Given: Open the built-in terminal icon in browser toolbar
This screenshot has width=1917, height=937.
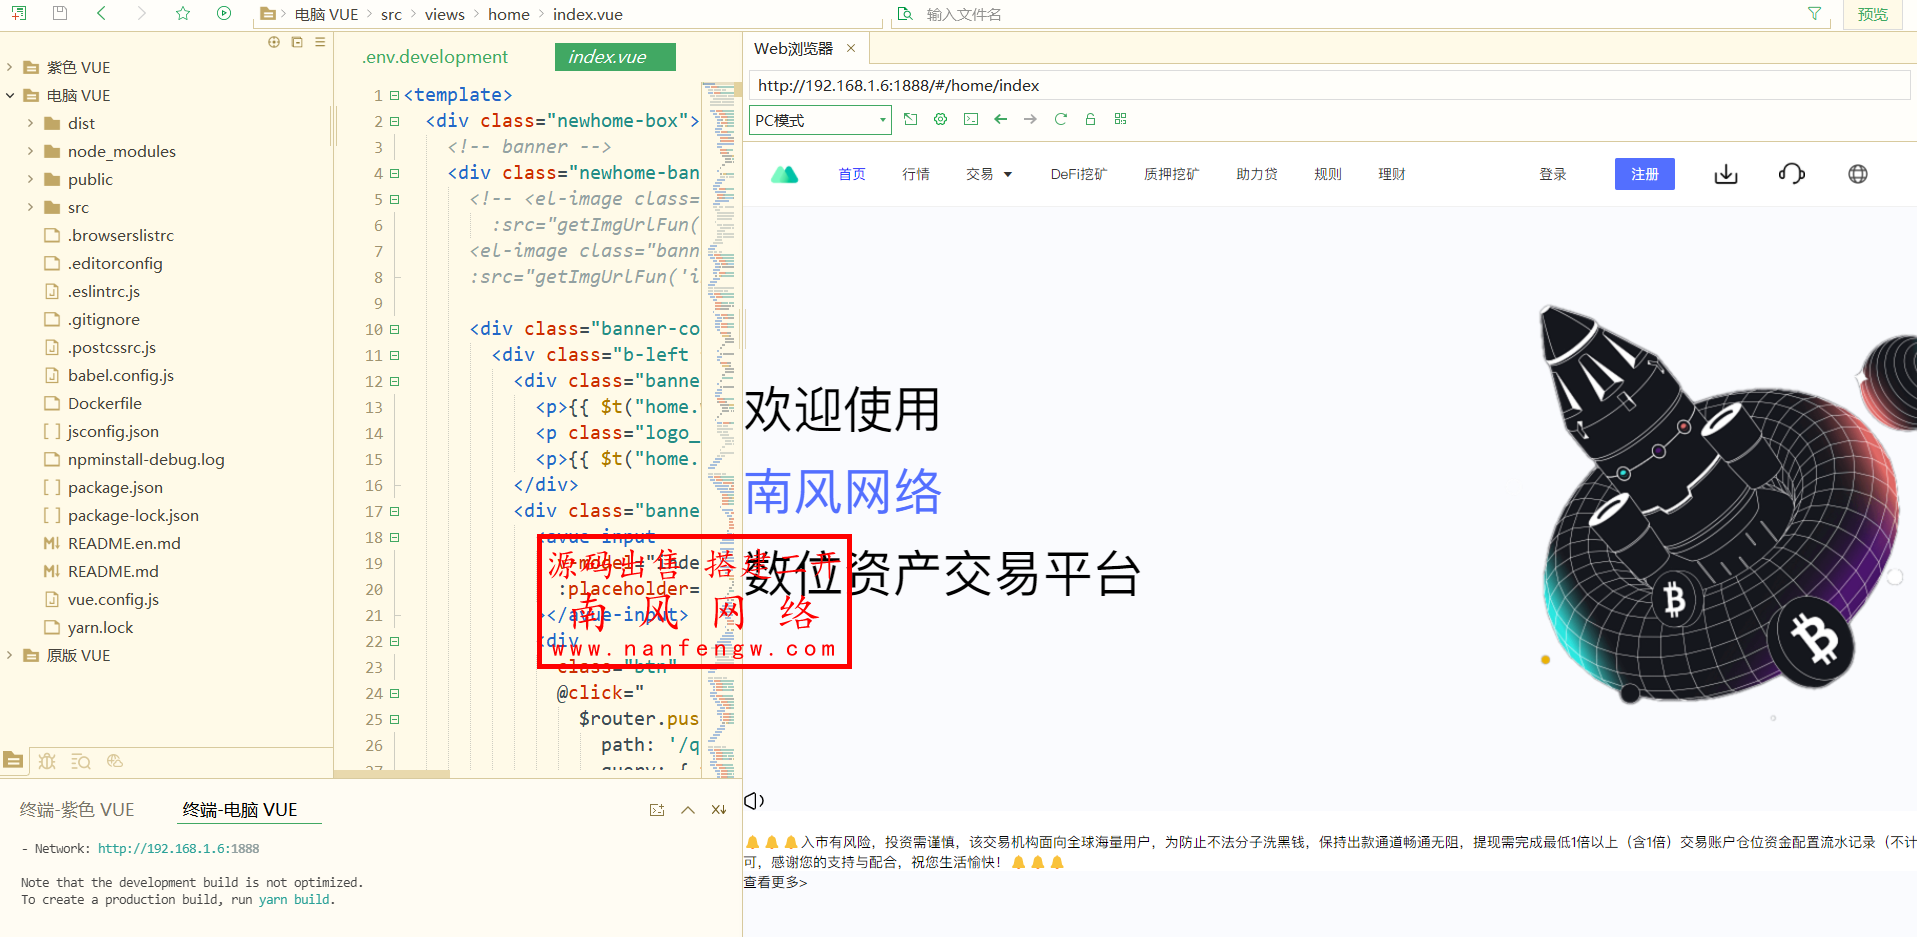Looking at the screenshot, I should (970, 119).
